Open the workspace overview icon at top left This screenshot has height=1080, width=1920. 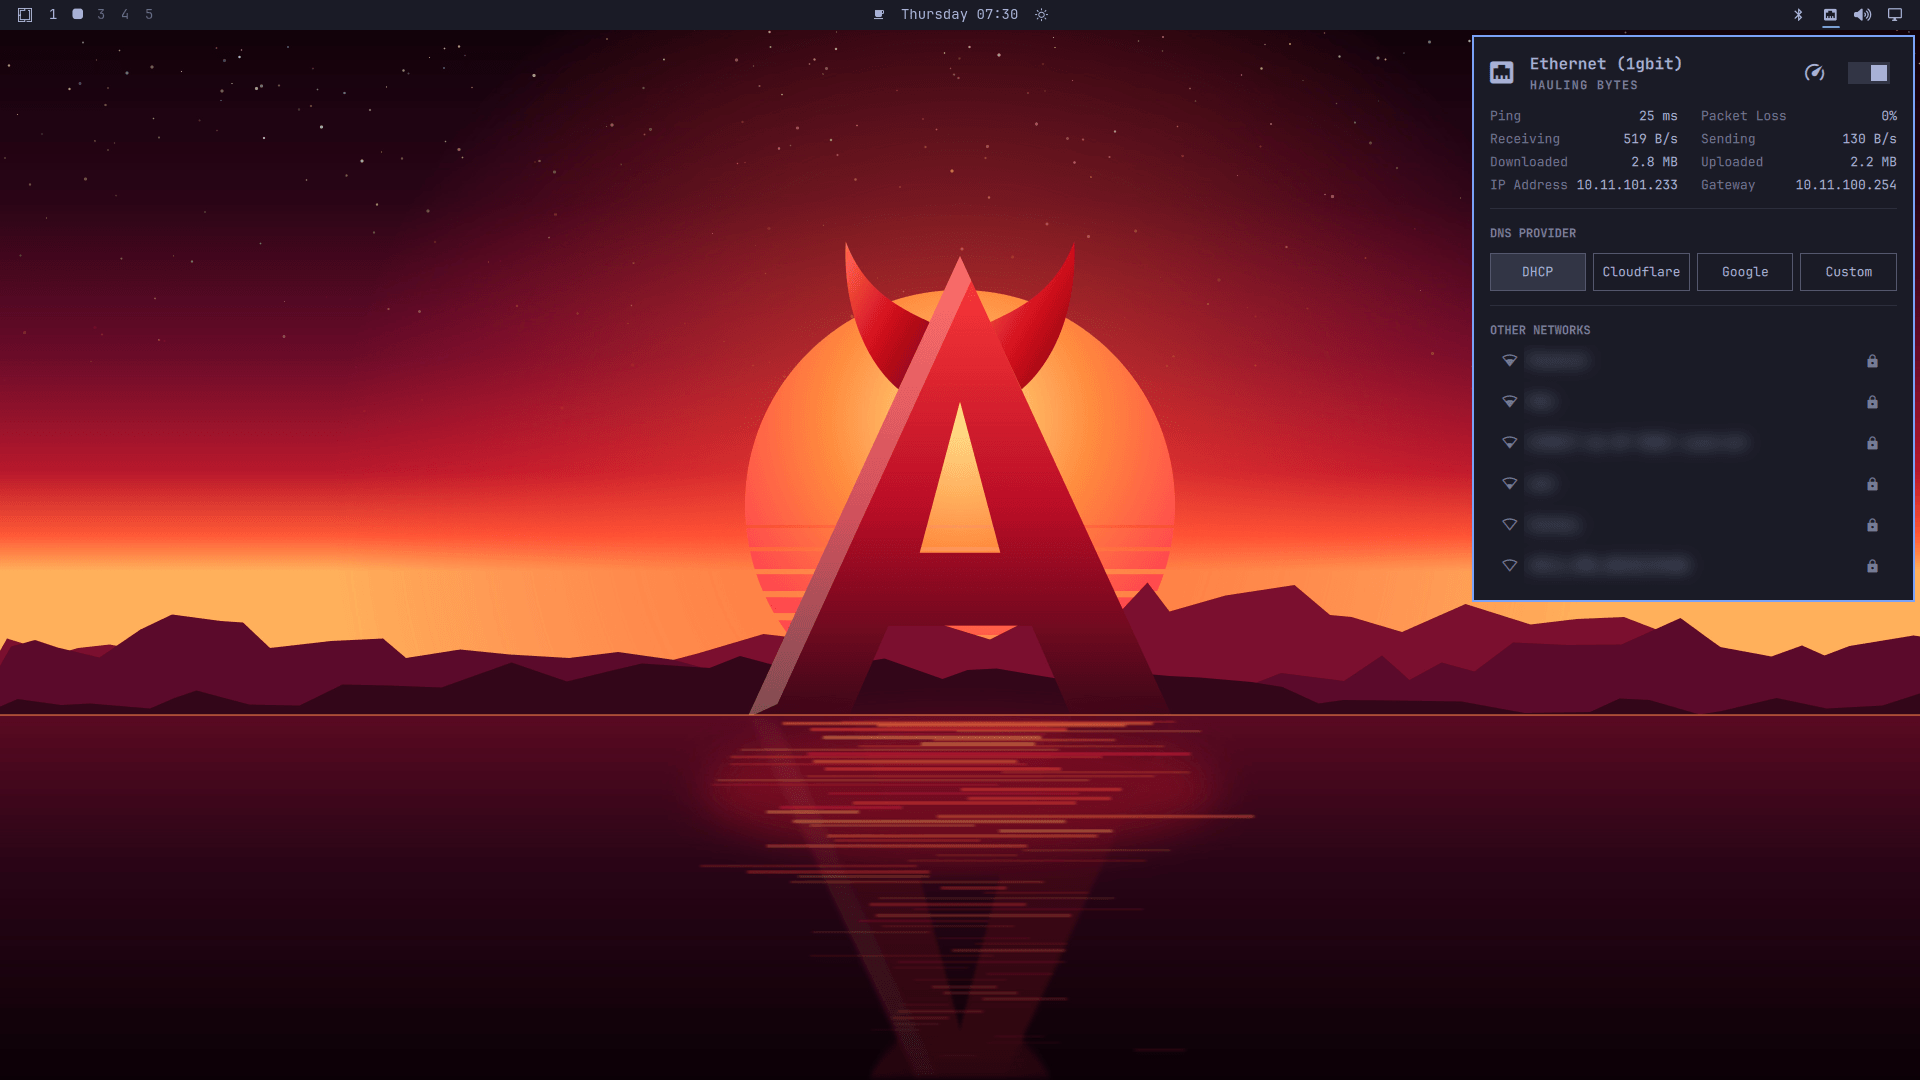click(x=25, y=15)
